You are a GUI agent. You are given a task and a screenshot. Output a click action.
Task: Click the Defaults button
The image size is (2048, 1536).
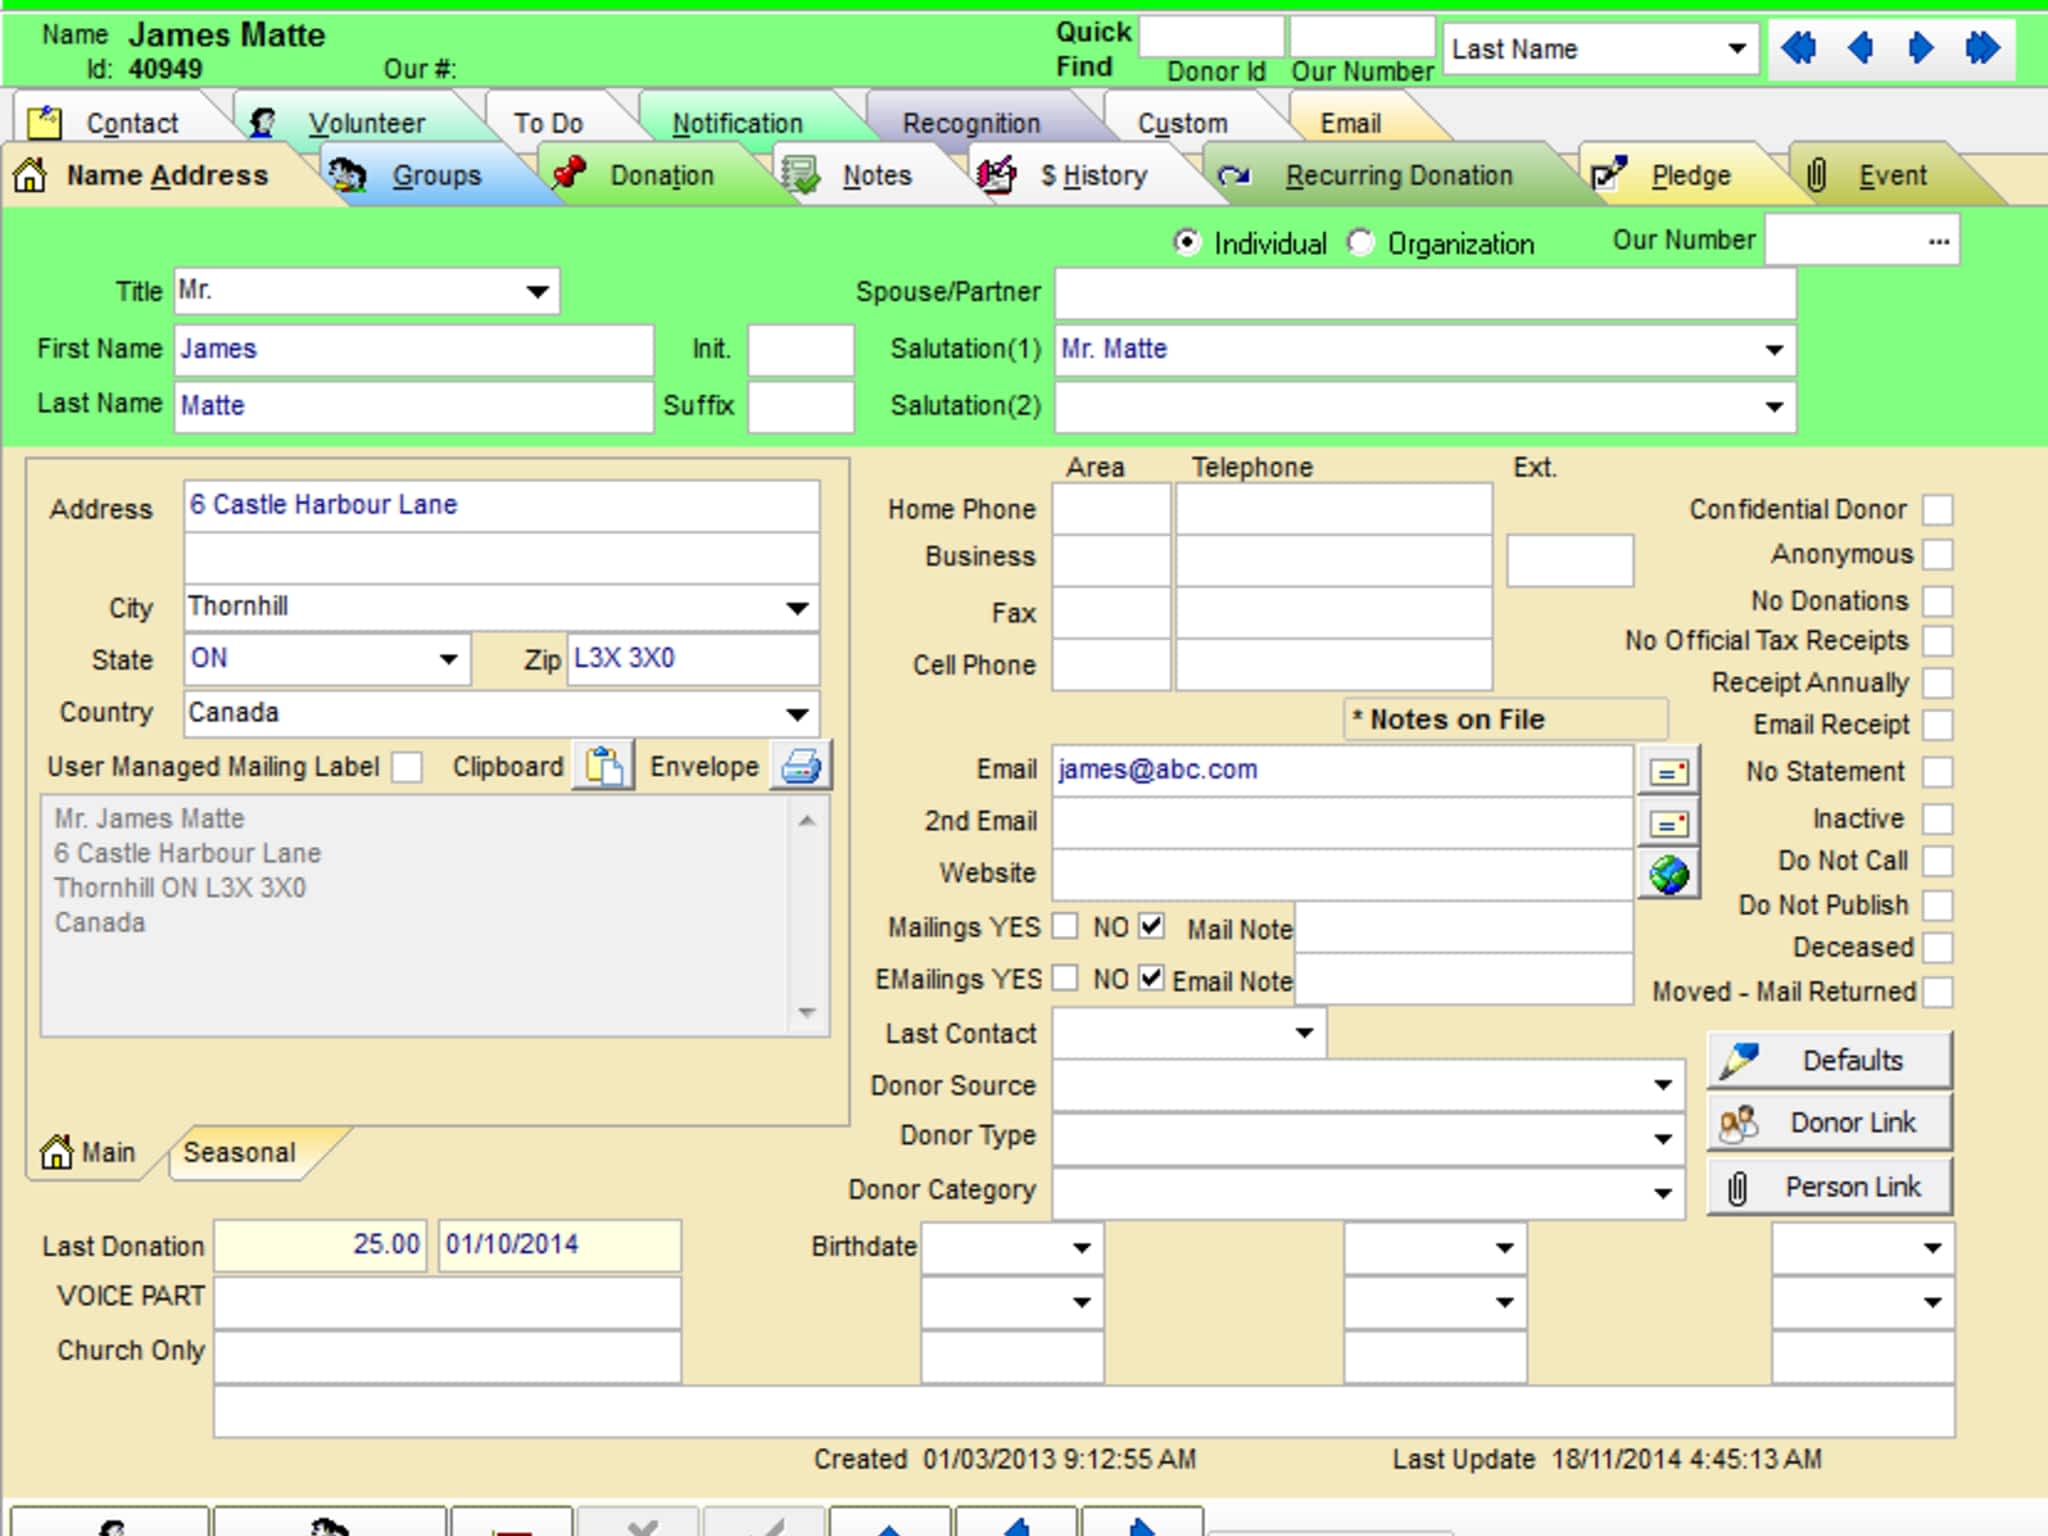point(1830,1060)
